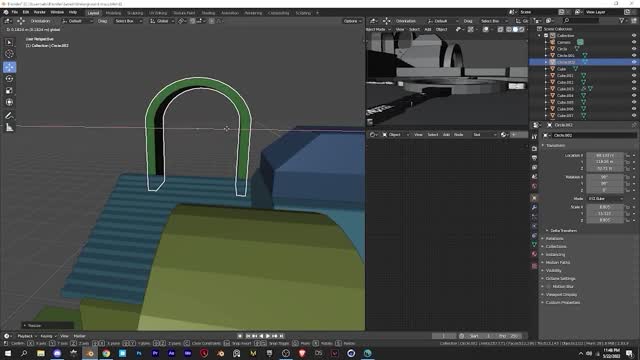Open the Render properties tab icon
Image resolution: width=640 pixels, height=360 pixels.
[534, 149]
